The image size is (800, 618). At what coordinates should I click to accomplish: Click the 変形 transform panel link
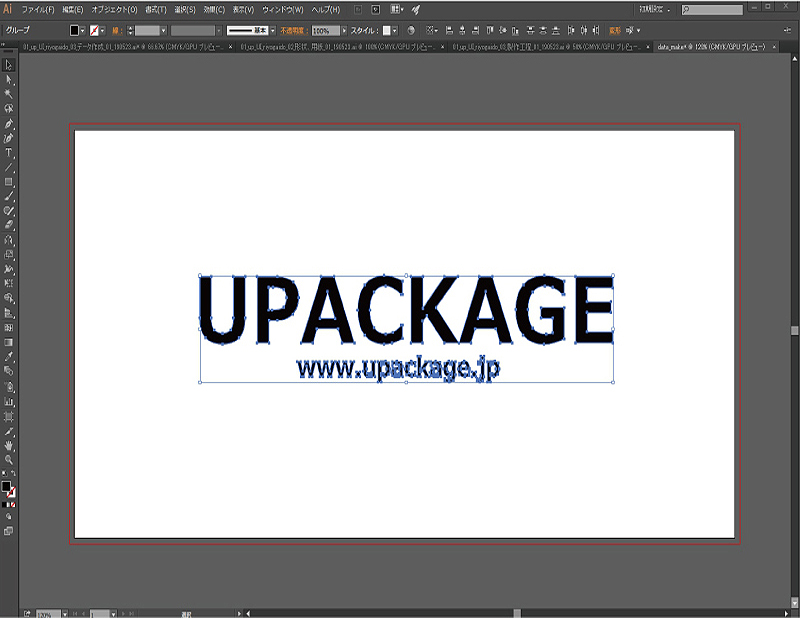point(615,31)
